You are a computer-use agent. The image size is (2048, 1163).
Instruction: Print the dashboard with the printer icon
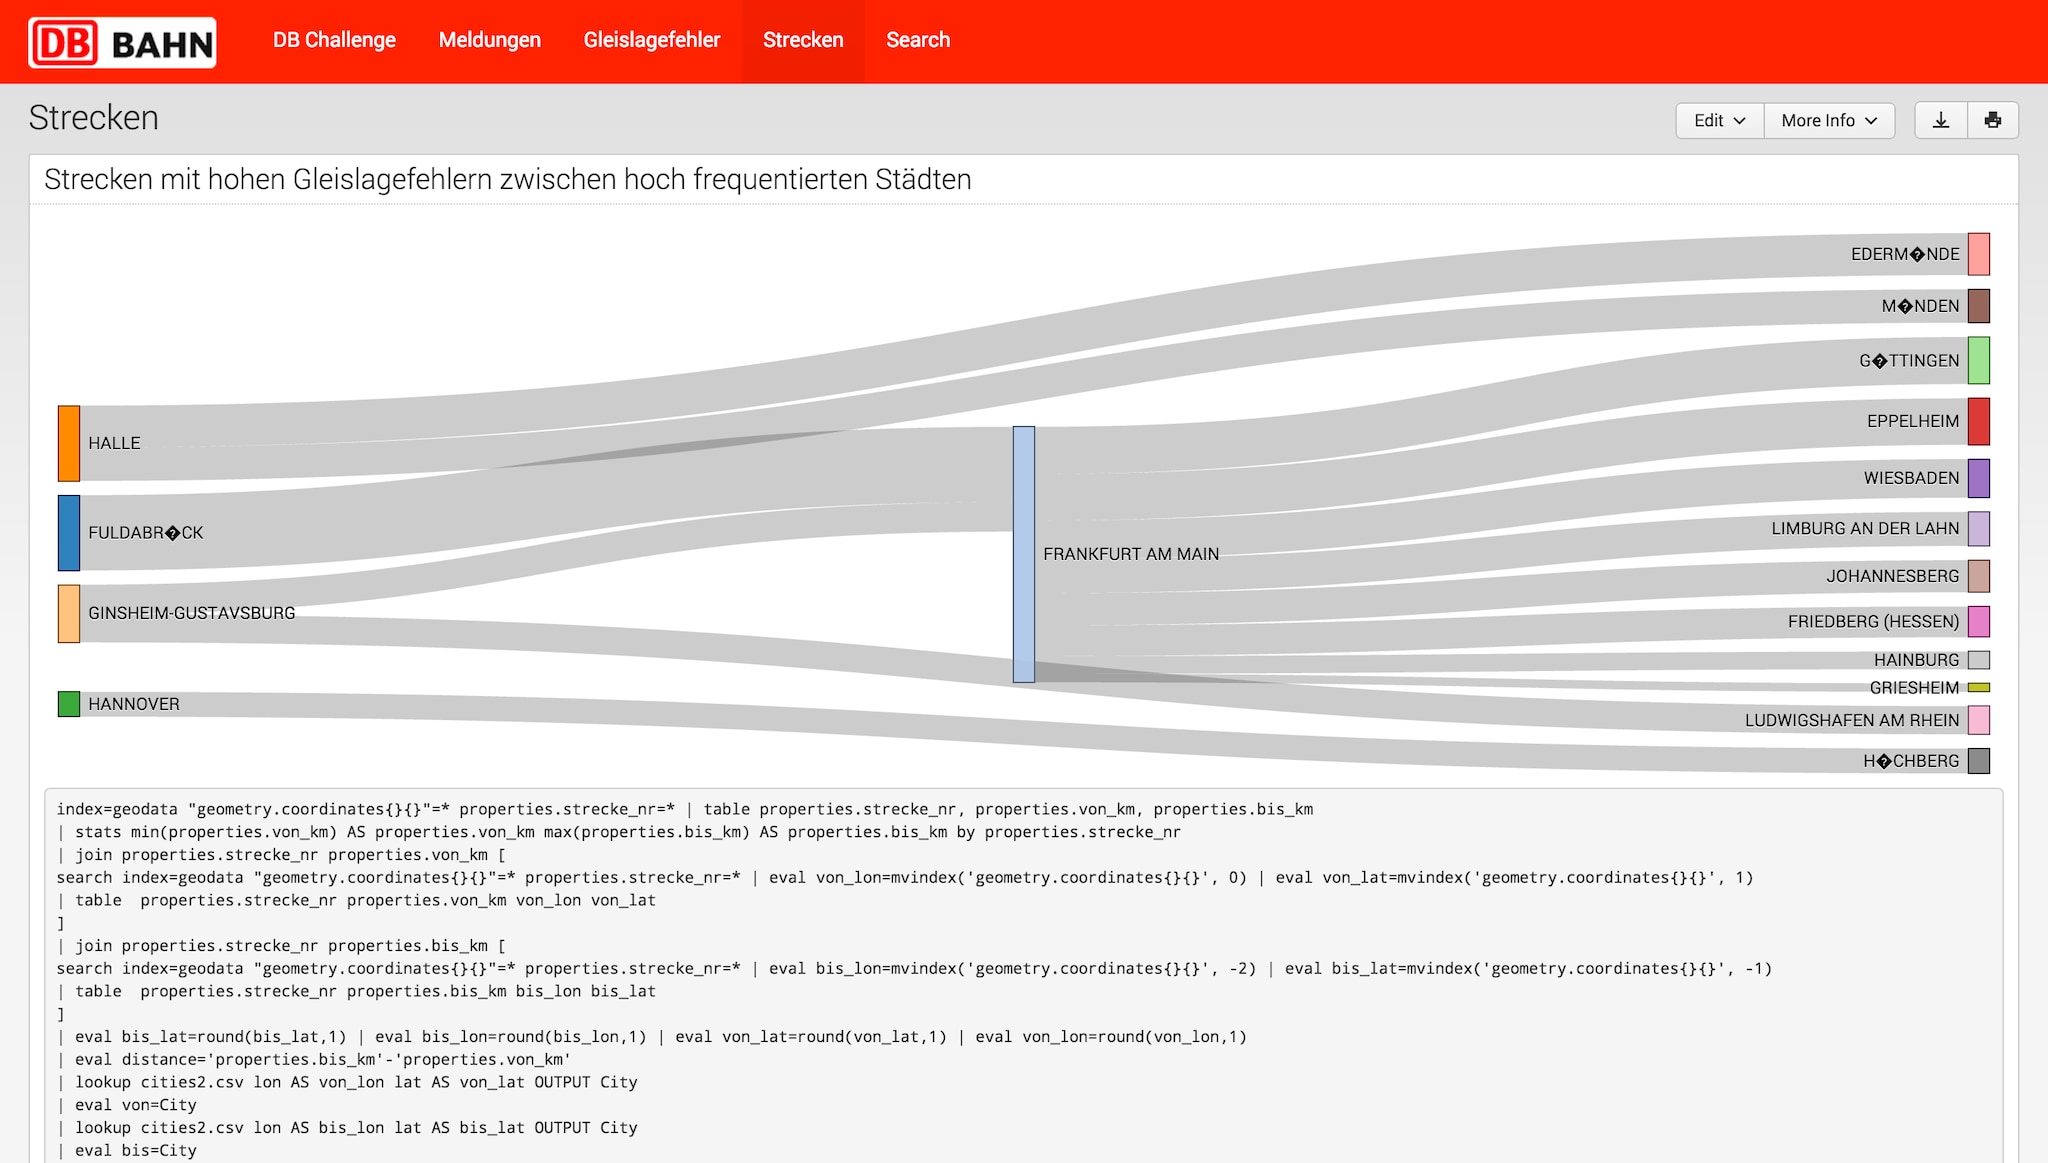coord(1993,120)
